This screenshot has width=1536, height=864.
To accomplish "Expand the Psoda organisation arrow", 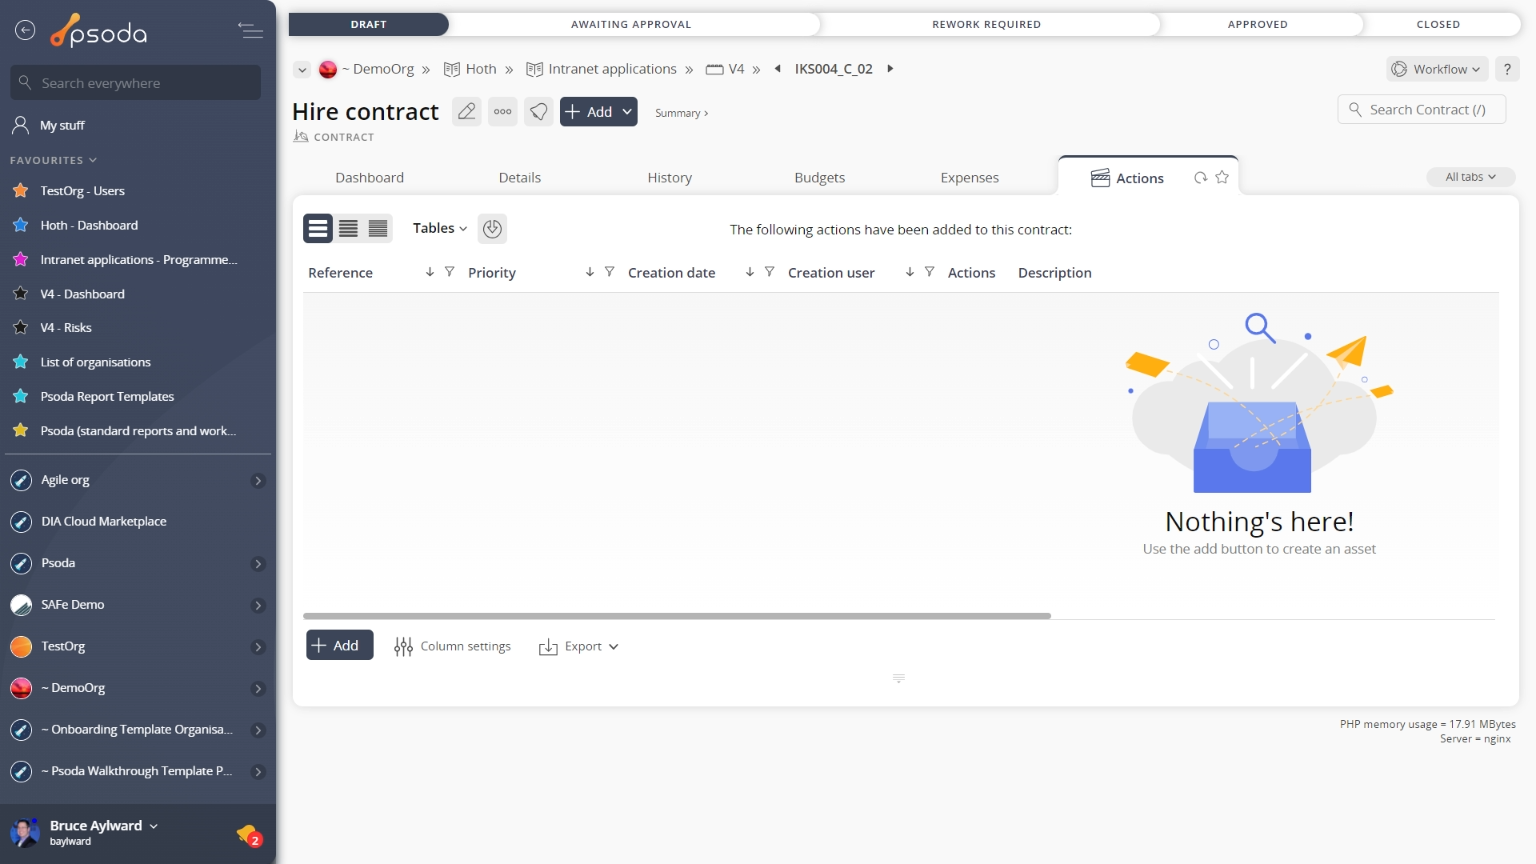I will [258, 564].
